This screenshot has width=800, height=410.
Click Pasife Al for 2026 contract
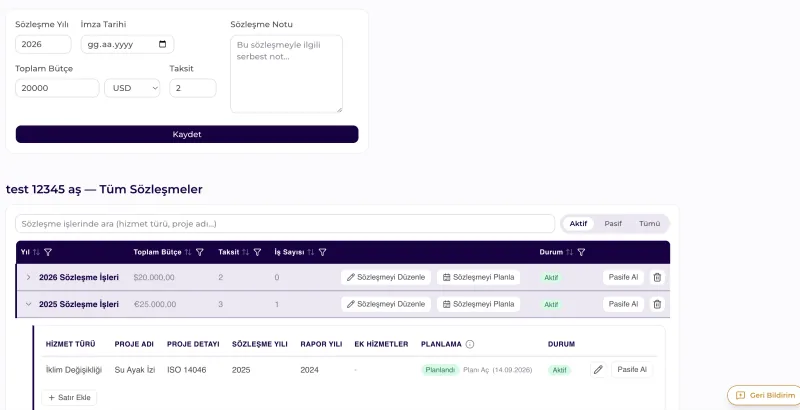[623, 277]
